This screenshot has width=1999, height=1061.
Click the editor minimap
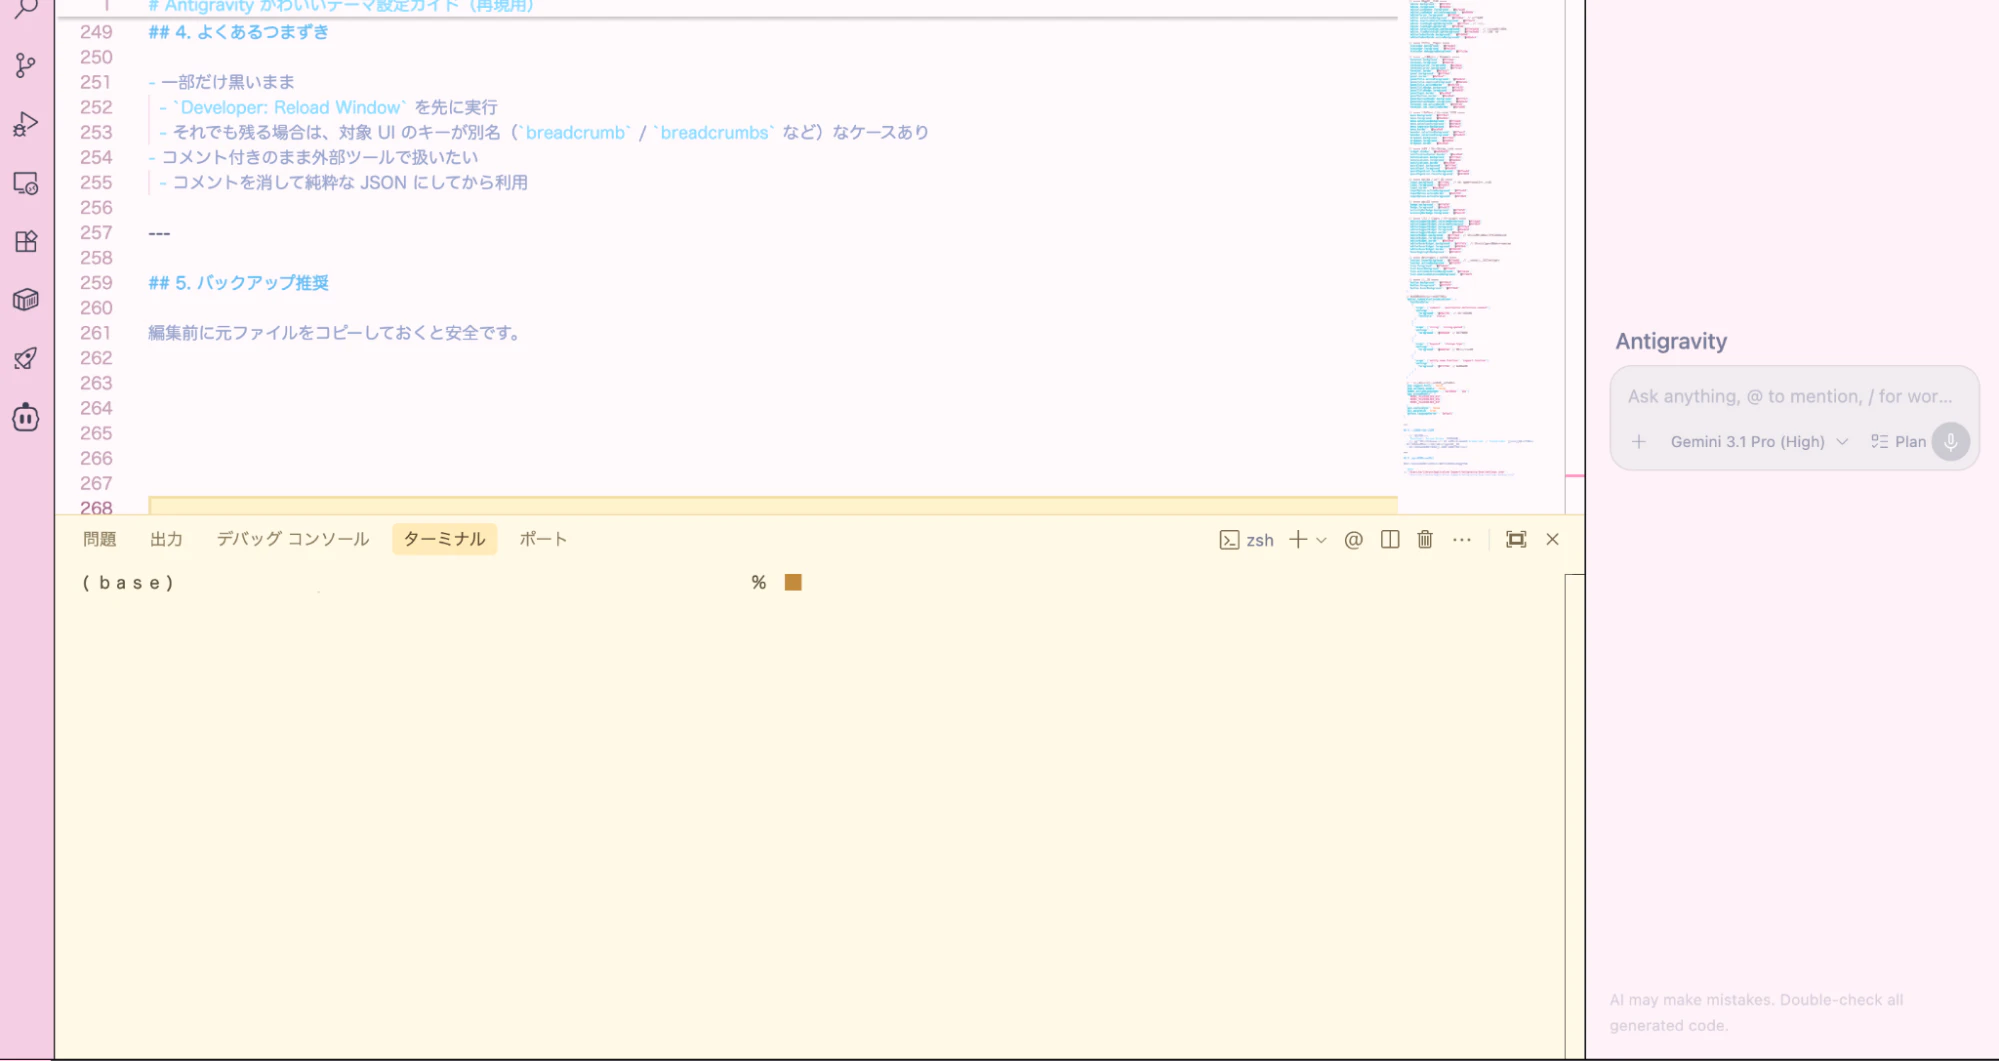pyautogui.click(x=1480, y=240)
